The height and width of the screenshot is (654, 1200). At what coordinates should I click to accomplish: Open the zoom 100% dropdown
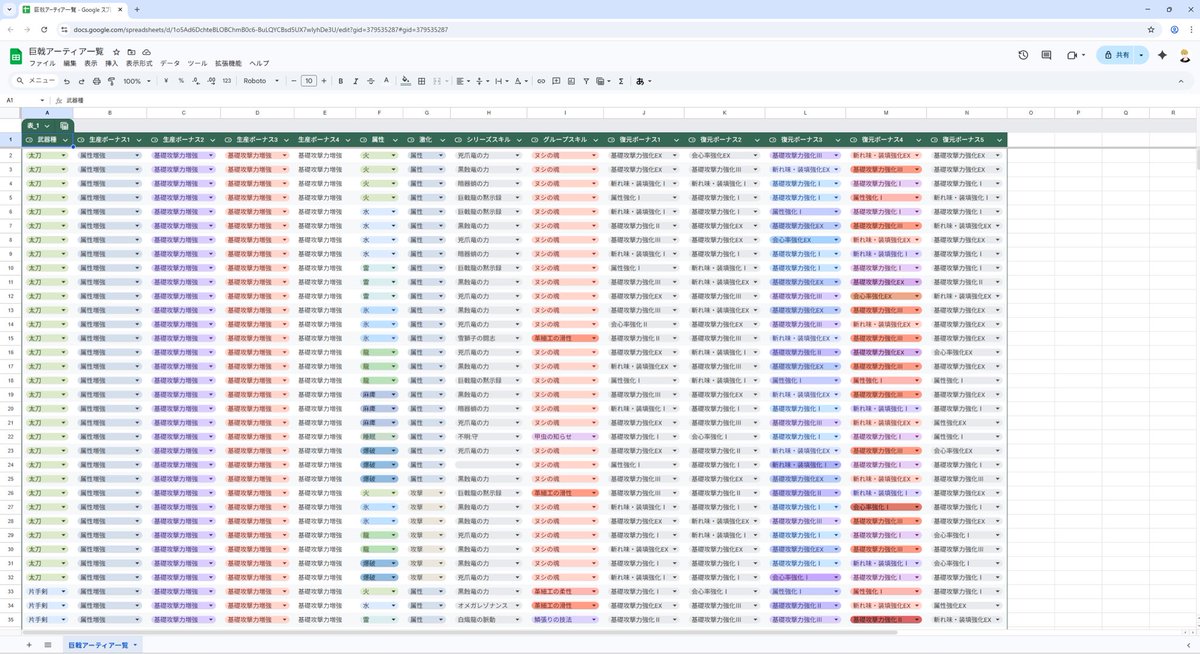(x=137, y=81)
